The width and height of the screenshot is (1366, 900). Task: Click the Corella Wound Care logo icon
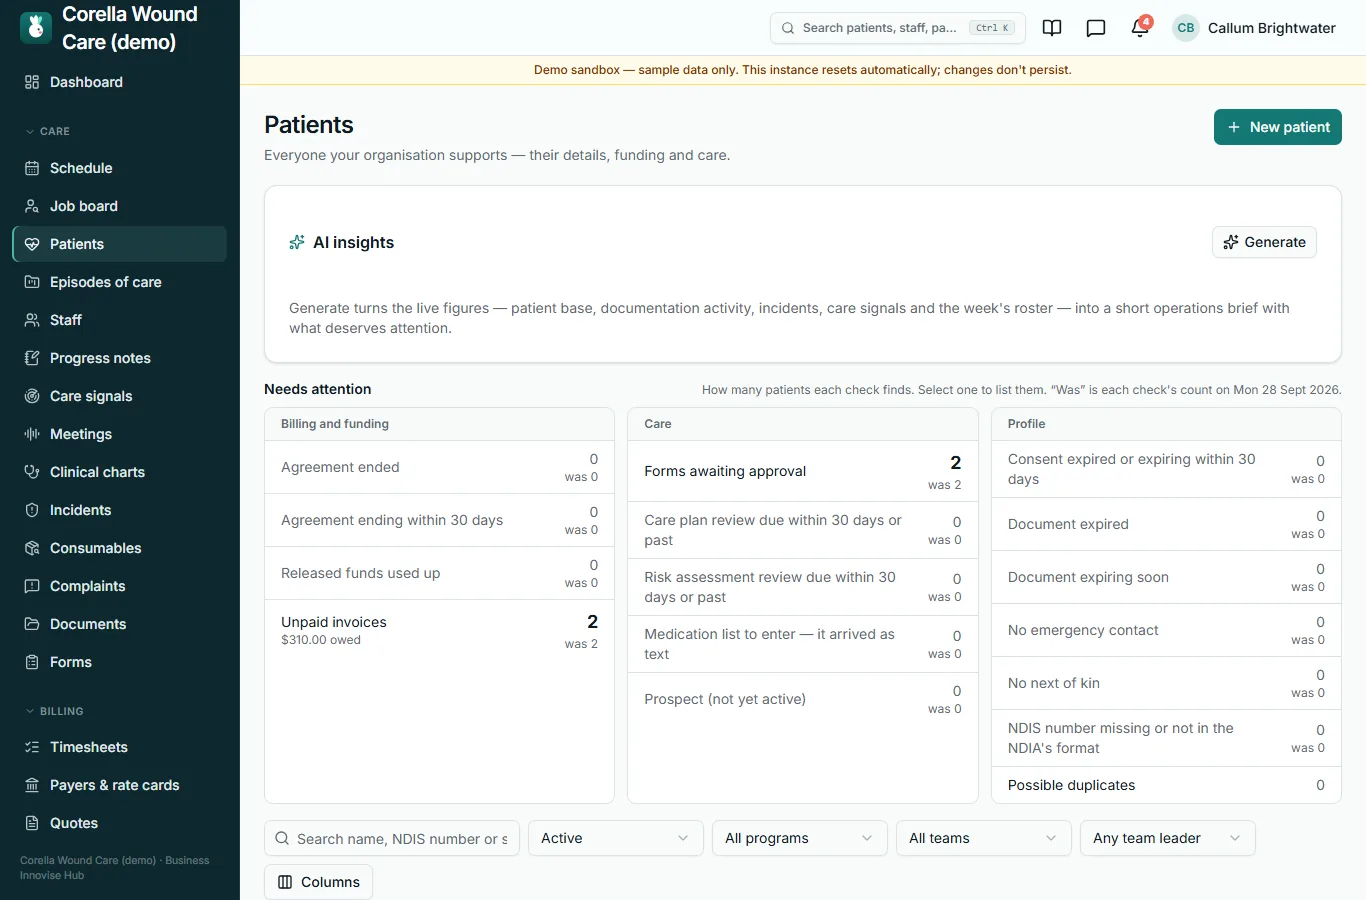click(36, 28)
